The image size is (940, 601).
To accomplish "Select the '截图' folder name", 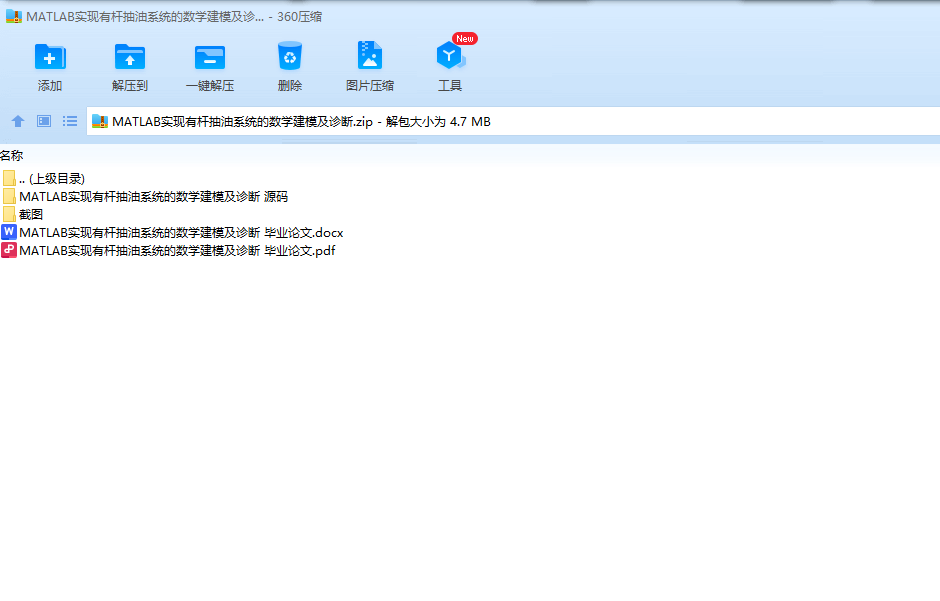I will pos(31,215).
